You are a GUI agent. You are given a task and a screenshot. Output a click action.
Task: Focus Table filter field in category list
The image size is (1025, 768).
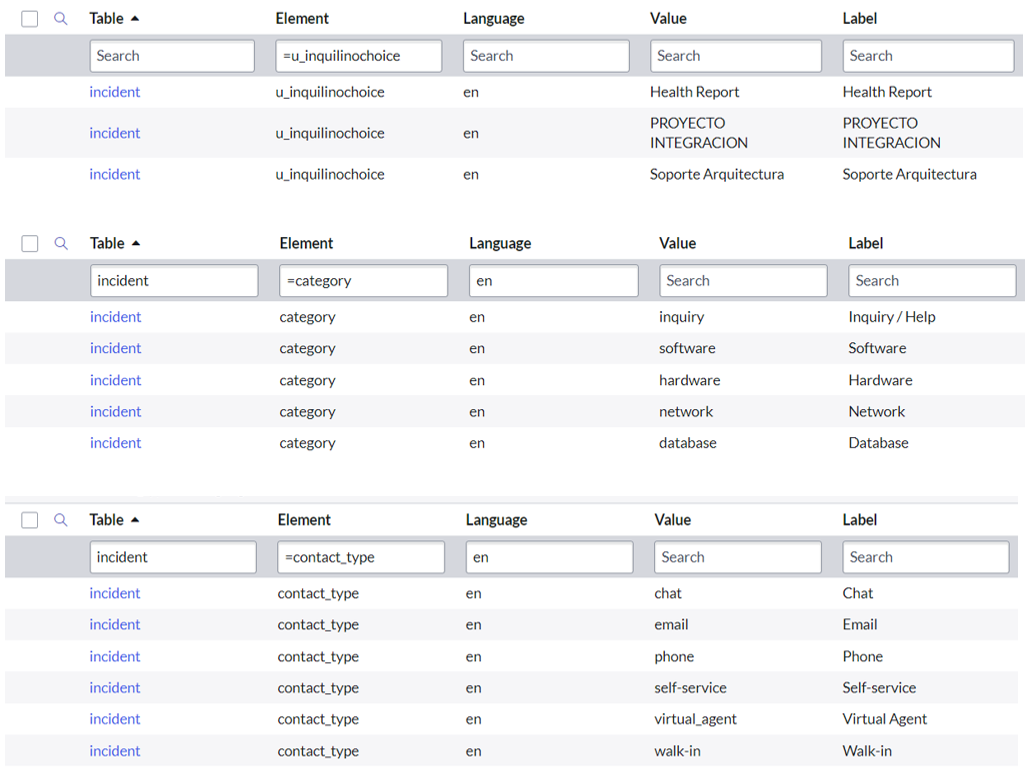[x=174, y=280]
